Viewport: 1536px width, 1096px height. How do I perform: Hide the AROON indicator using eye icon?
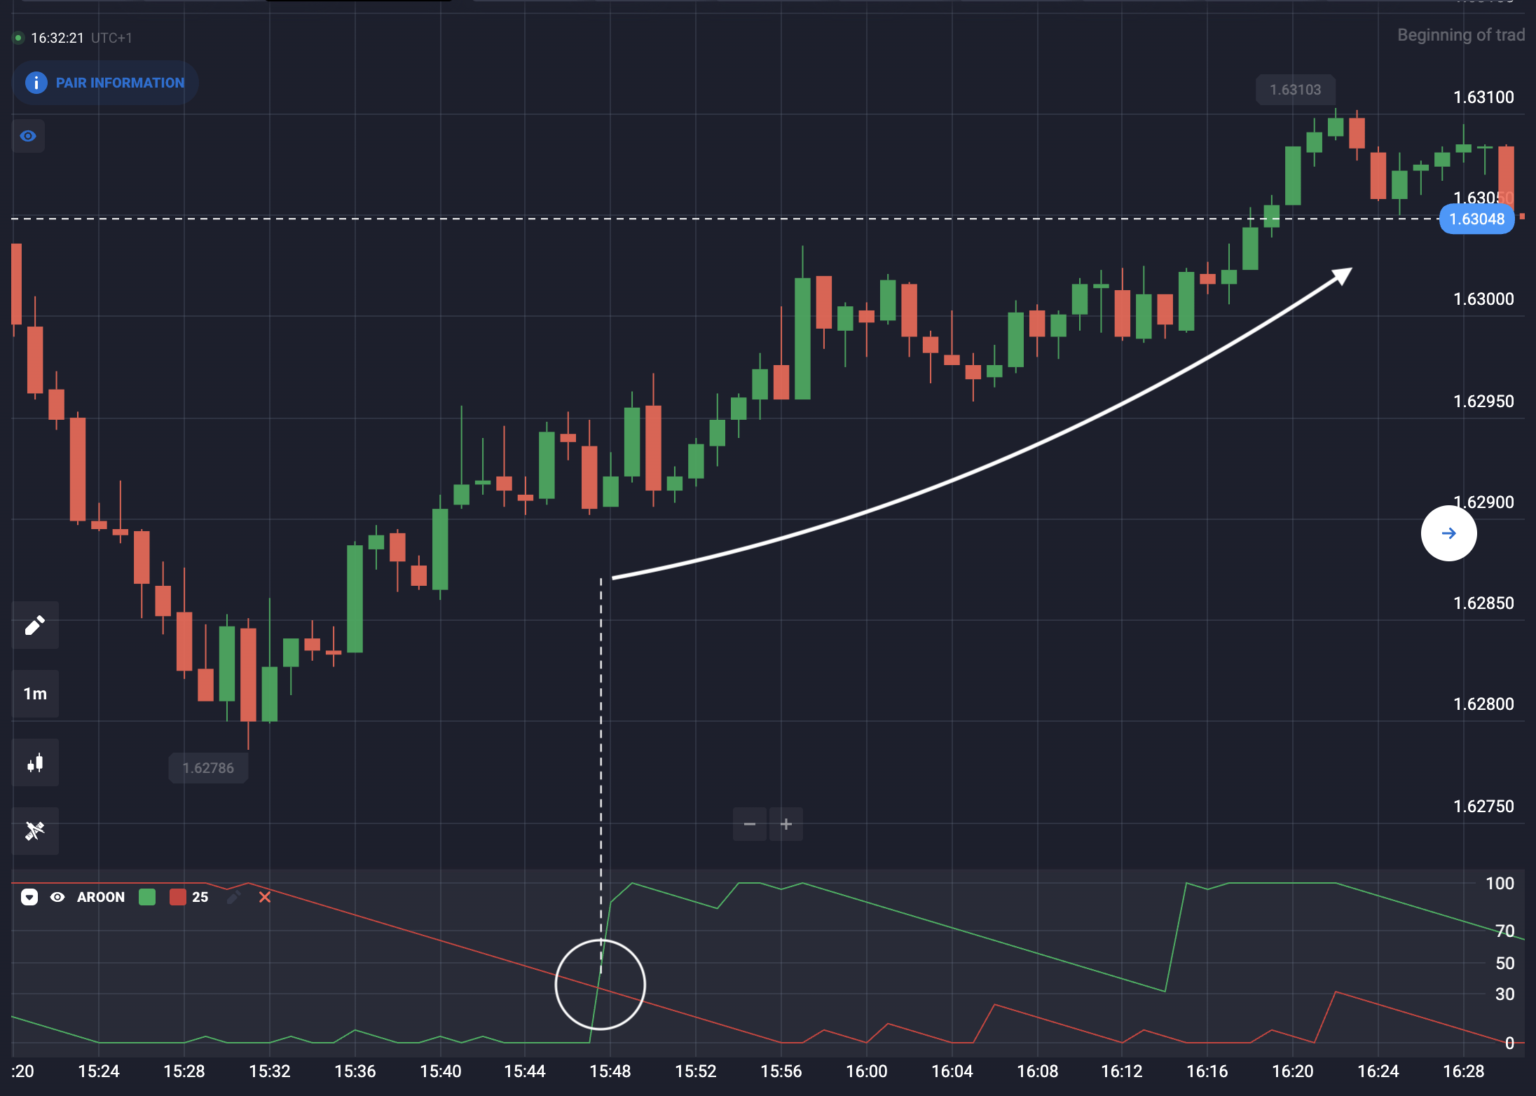(58, 897)
